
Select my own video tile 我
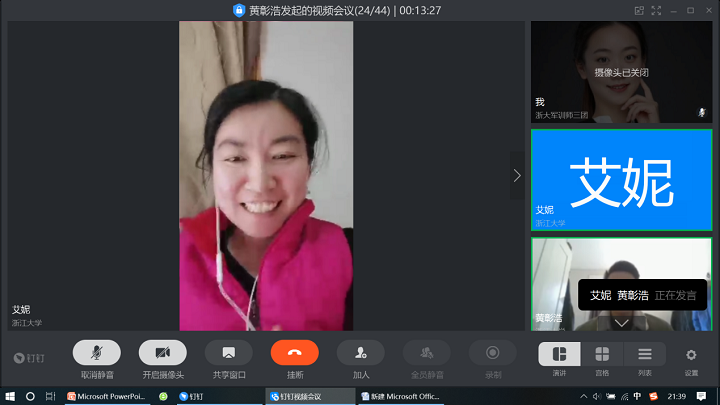click(x=621, y=72)
